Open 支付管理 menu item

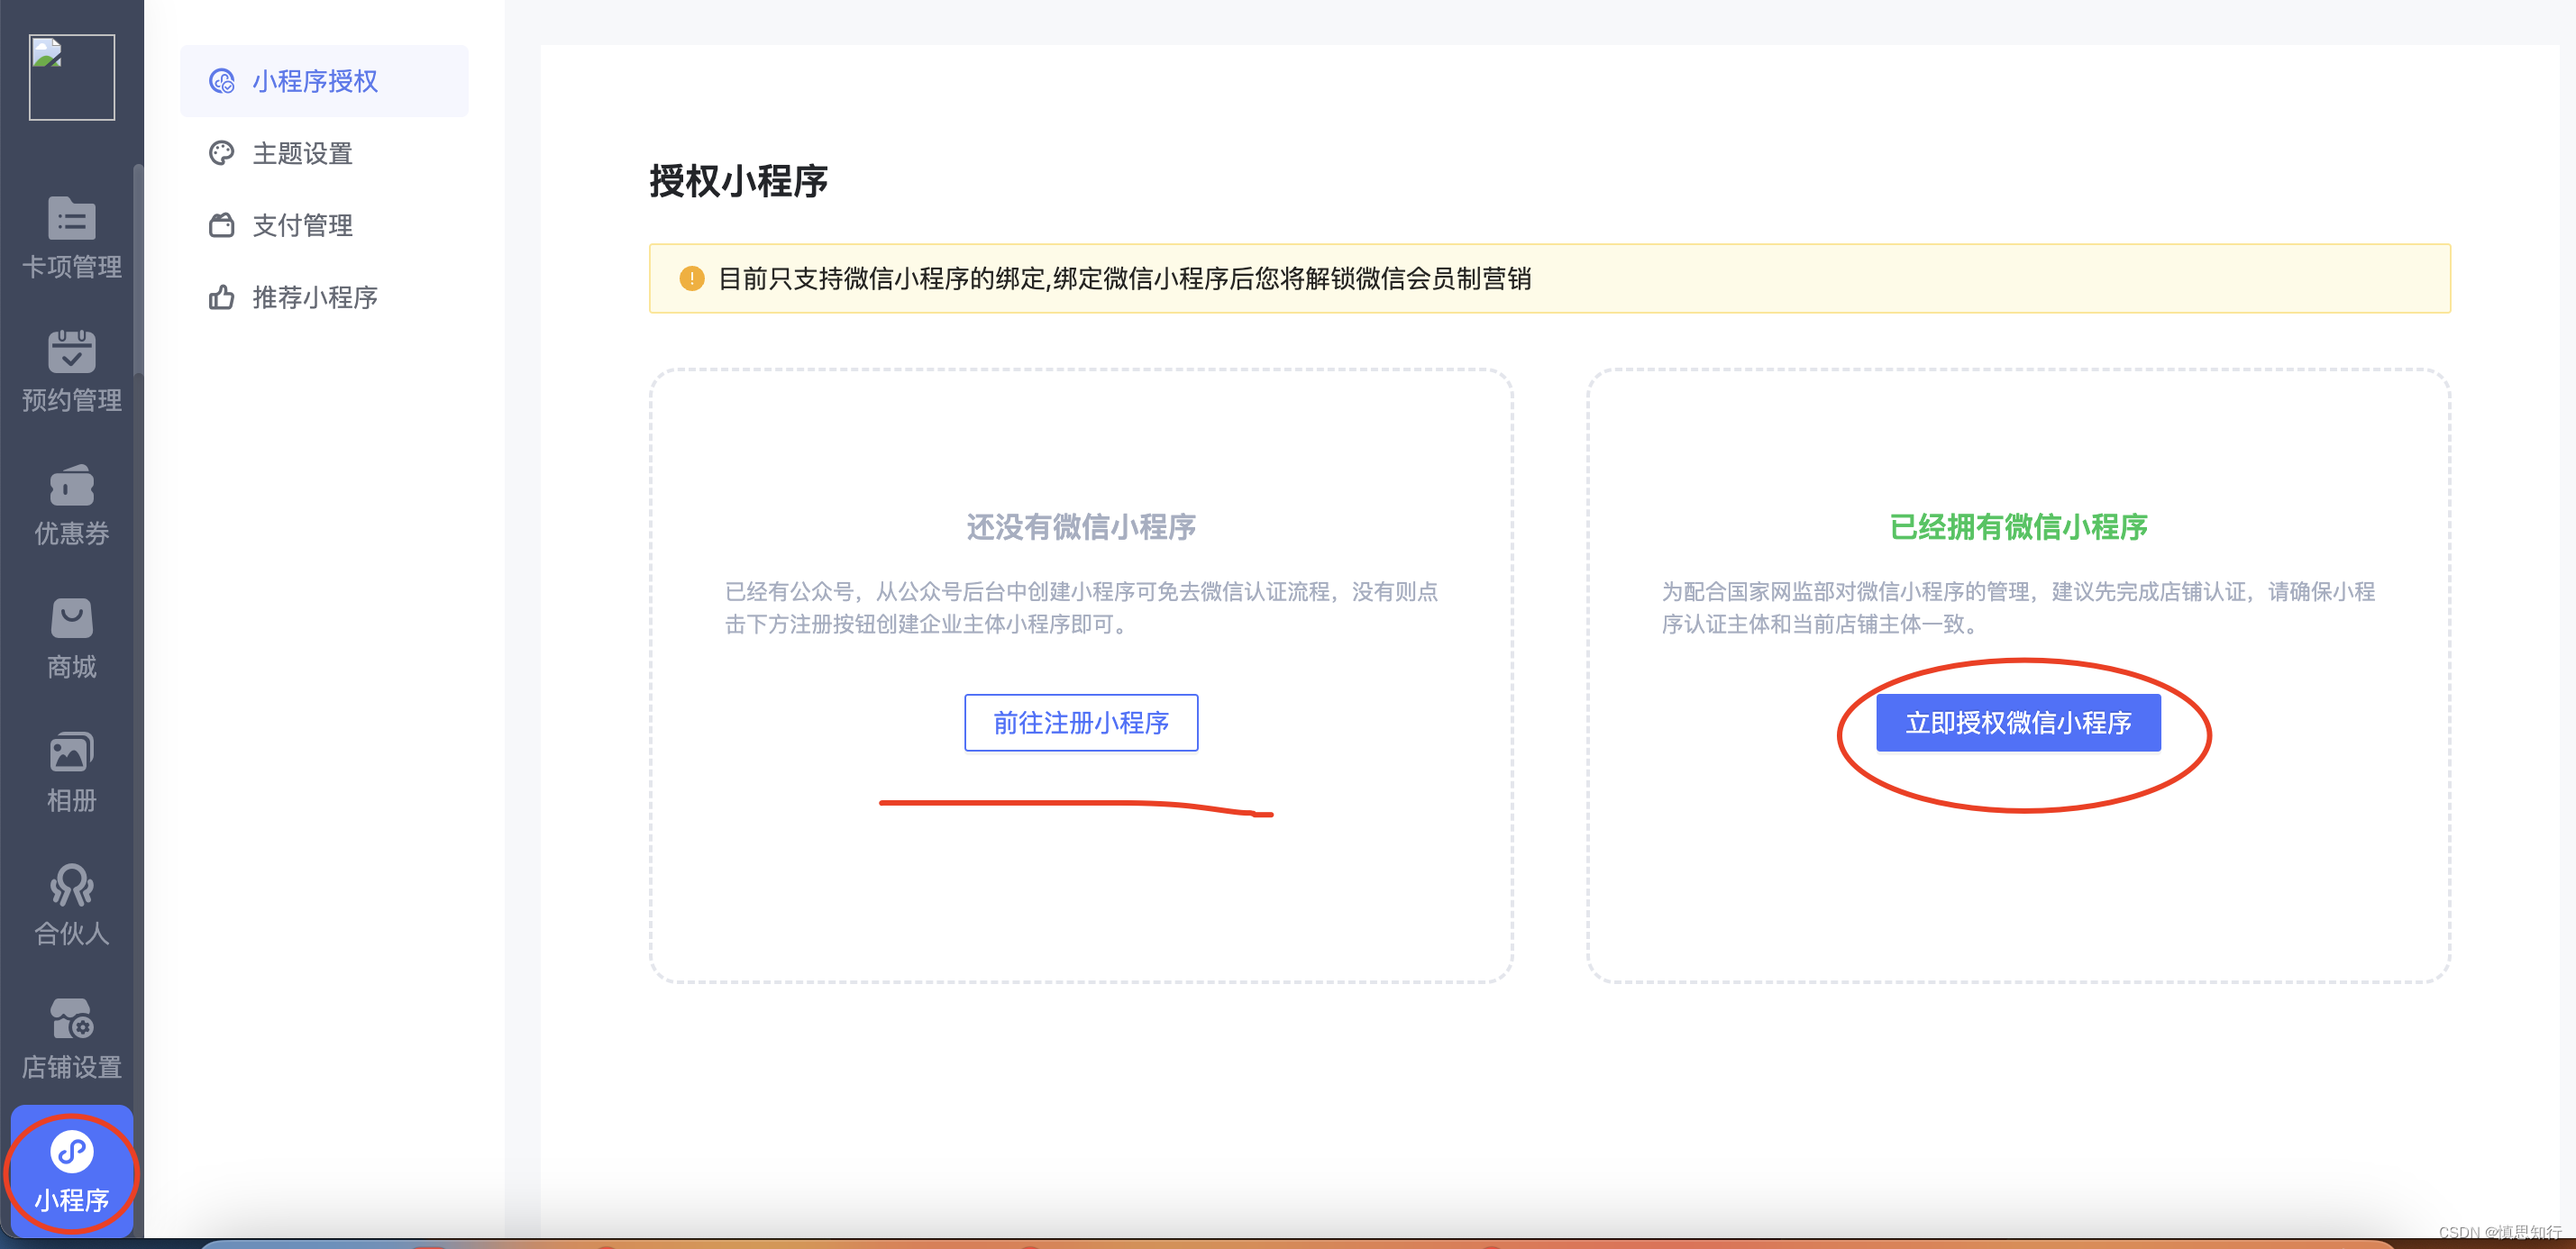pyautogui.click(x=302, y=225)
